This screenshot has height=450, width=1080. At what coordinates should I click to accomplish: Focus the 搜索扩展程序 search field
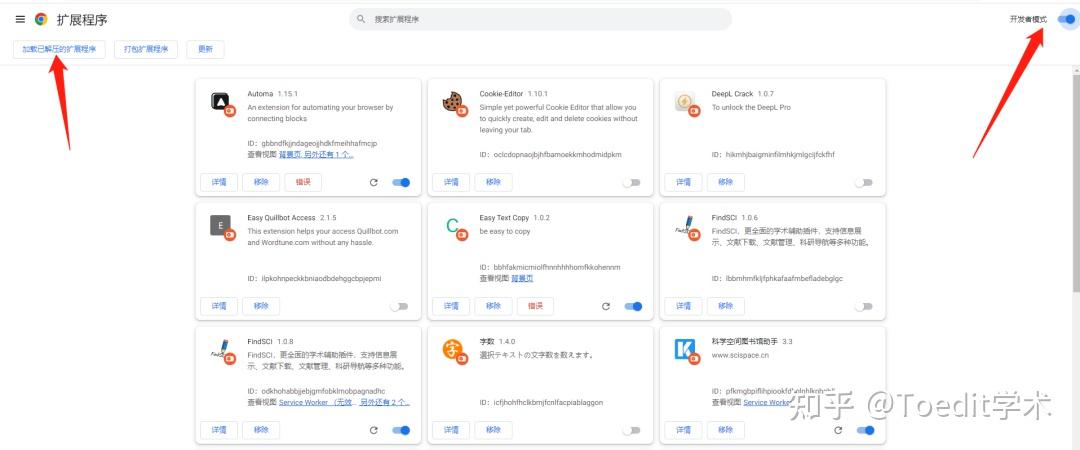(x=541, y=19)
